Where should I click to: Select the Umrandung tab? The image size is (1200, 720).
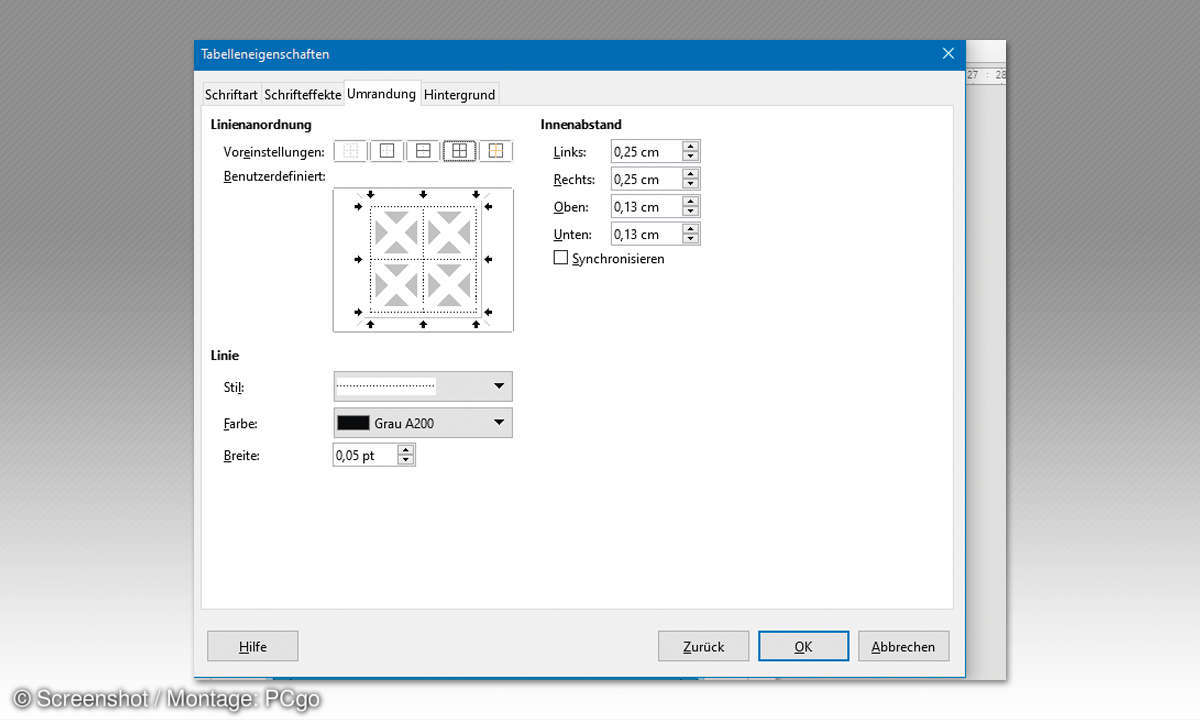(x=382, y=93)
